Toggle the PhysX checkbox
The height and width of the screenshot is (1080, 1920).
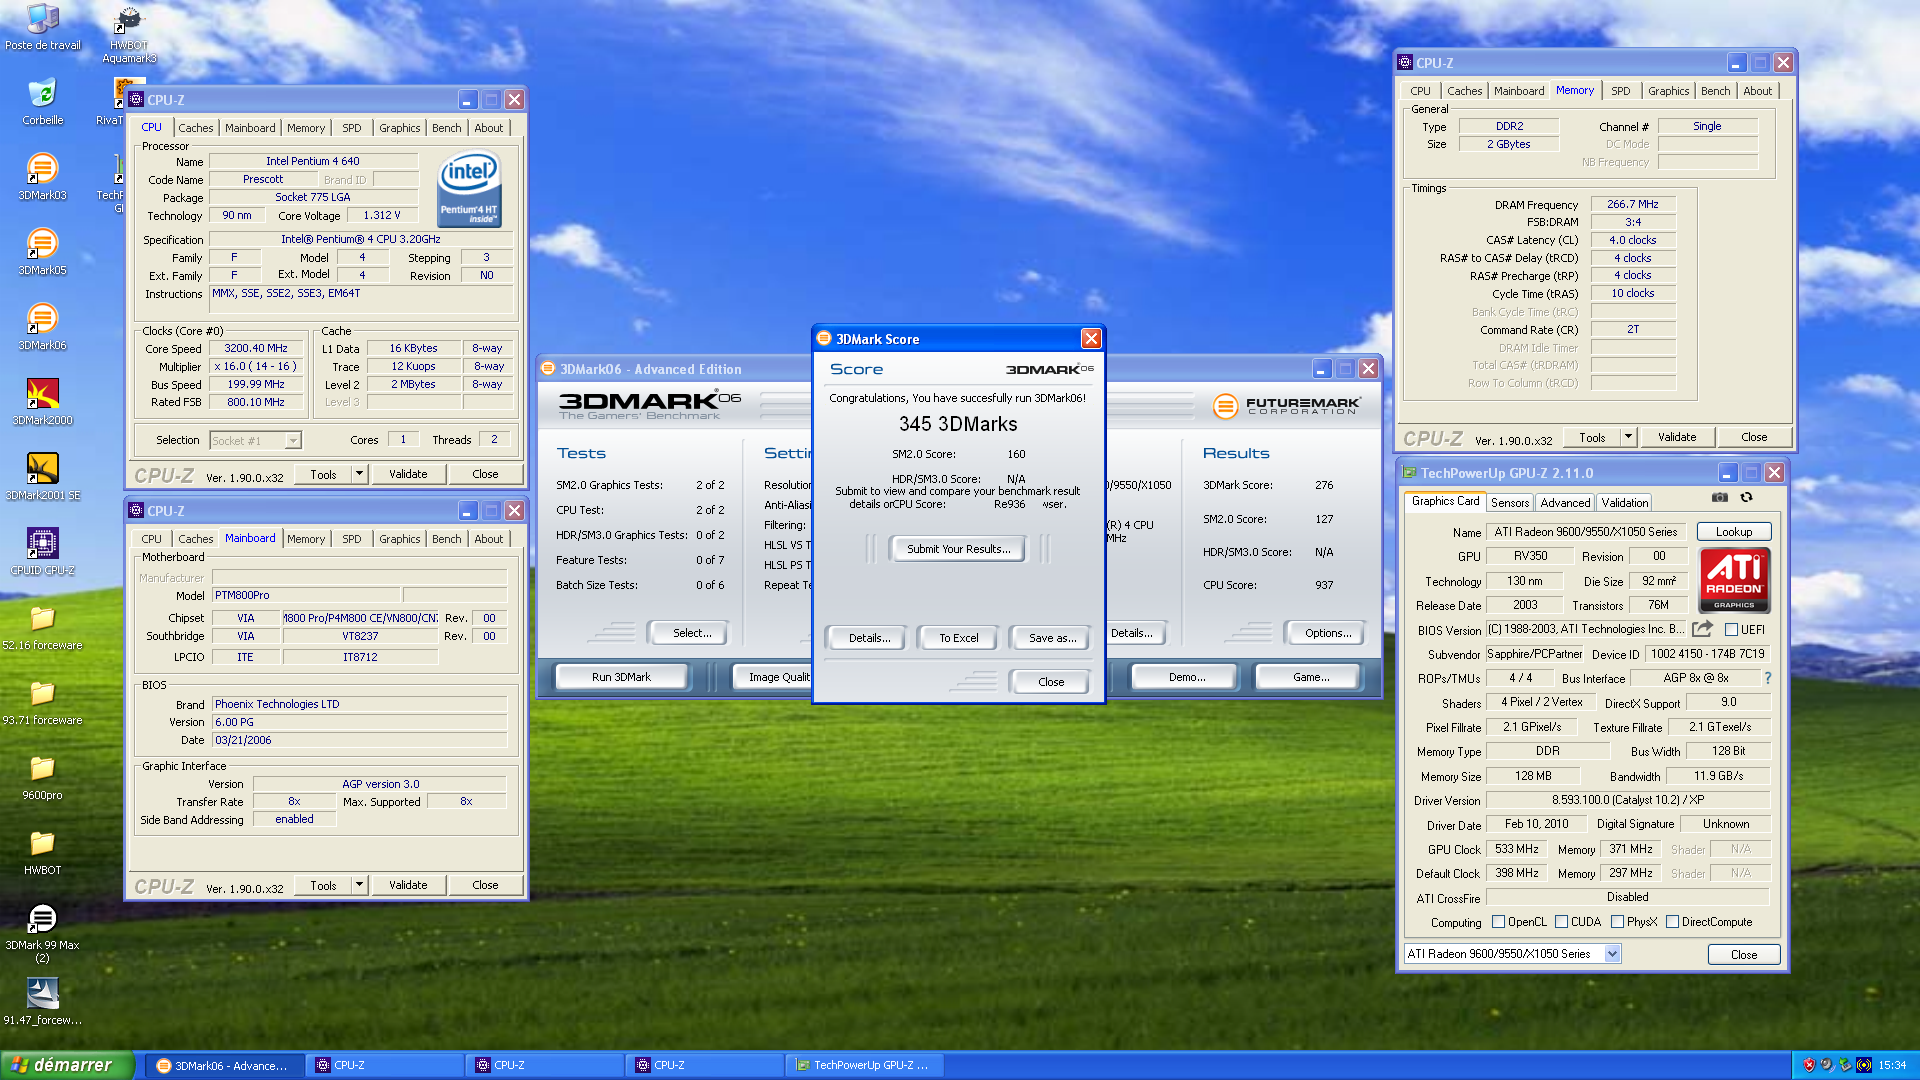(x=1617, y=922)
